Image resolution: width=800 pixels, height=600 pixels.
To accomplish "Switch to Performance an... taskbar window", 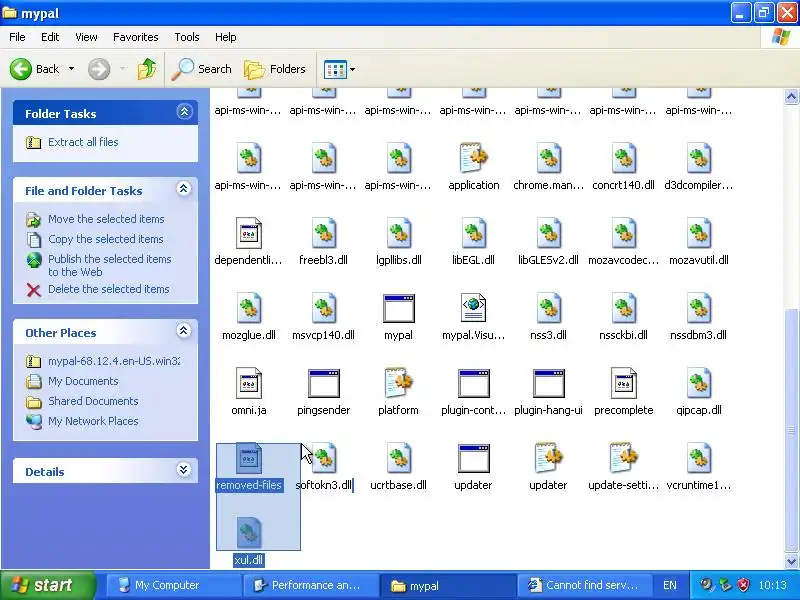I will coord(309,585).
